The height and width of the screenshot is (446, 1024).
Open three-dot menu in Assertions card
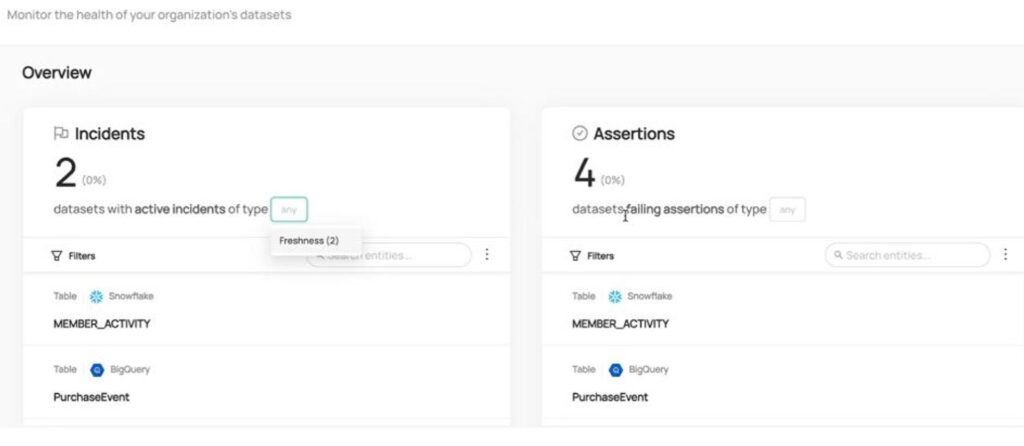pyautogui.click(x=1005, y=255)
